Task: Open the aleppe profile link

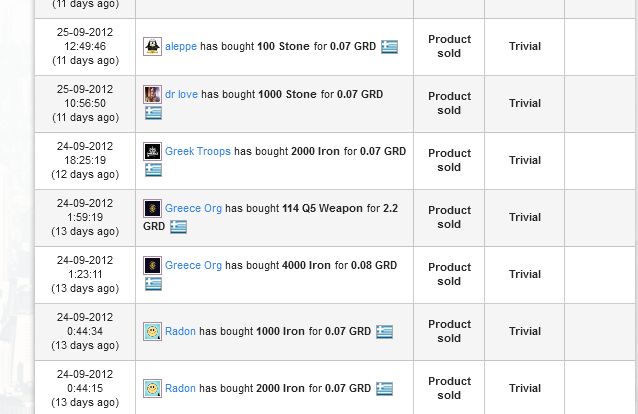Action: point(181,46)
